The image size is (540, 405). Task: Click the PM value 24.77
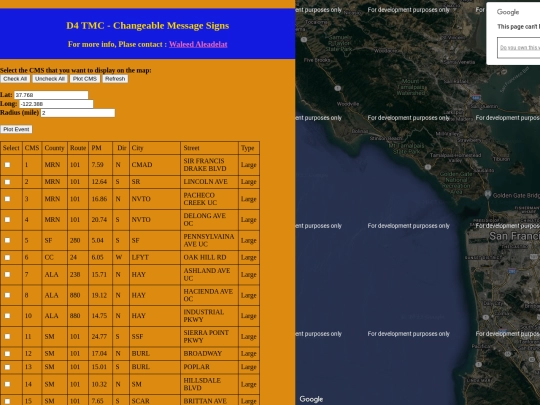pos(100,336)
